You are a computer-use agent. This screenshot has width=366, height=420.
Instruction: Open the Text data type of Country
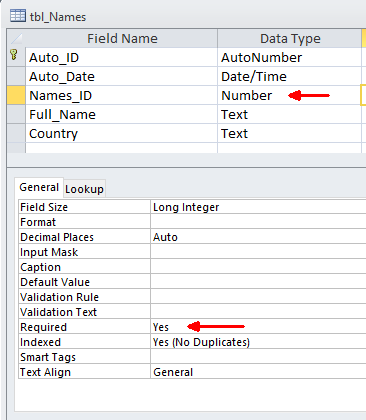click(290, 133)
